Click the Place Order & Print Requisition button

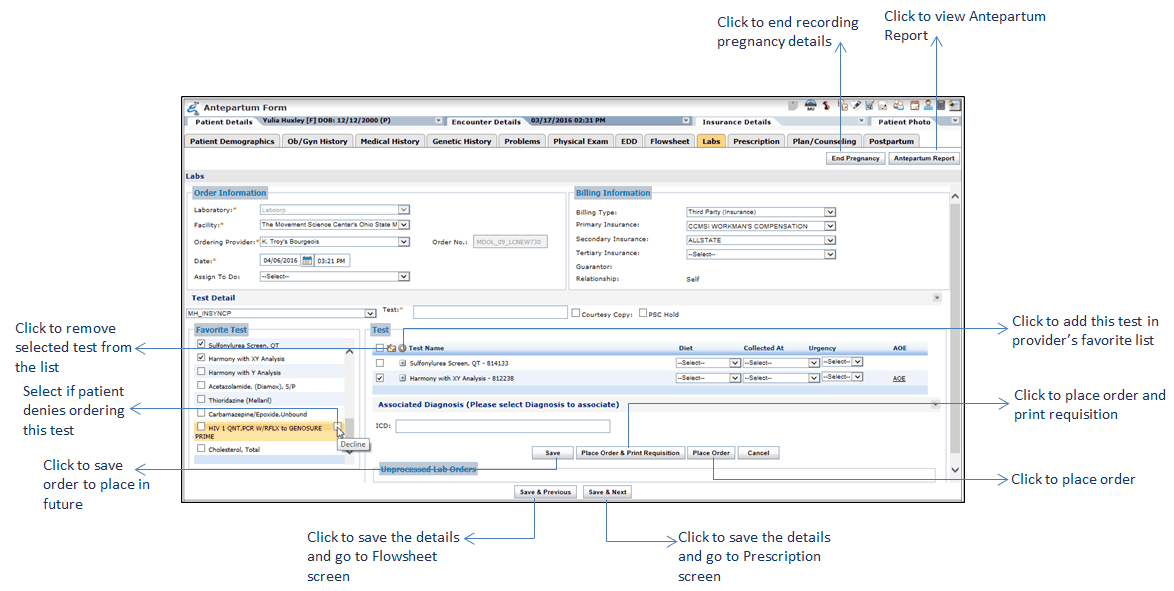[631, 452]
